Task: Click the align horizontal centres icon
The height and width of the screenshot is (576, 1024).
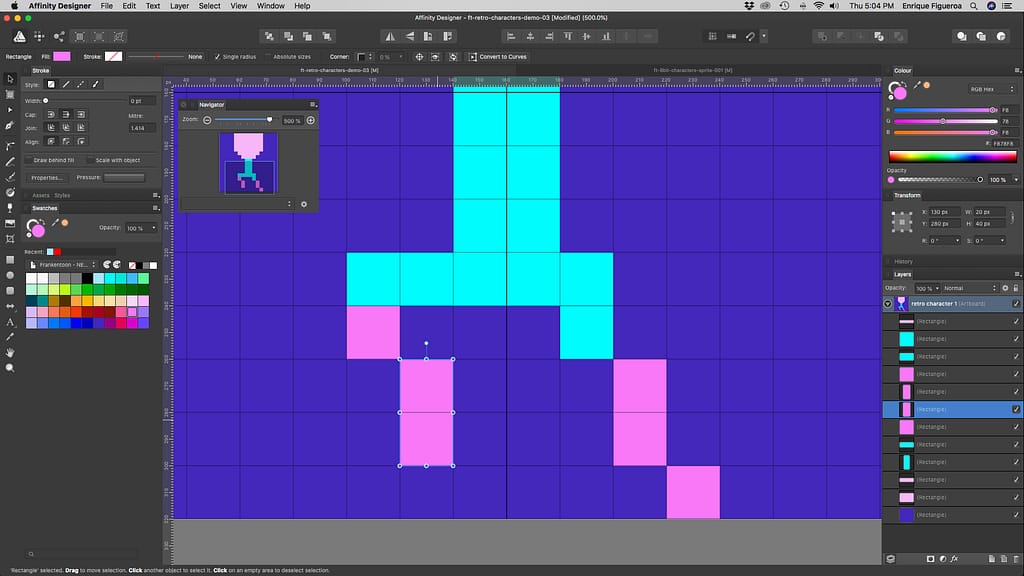Action: pyautogui.click(x=530, y=37)
